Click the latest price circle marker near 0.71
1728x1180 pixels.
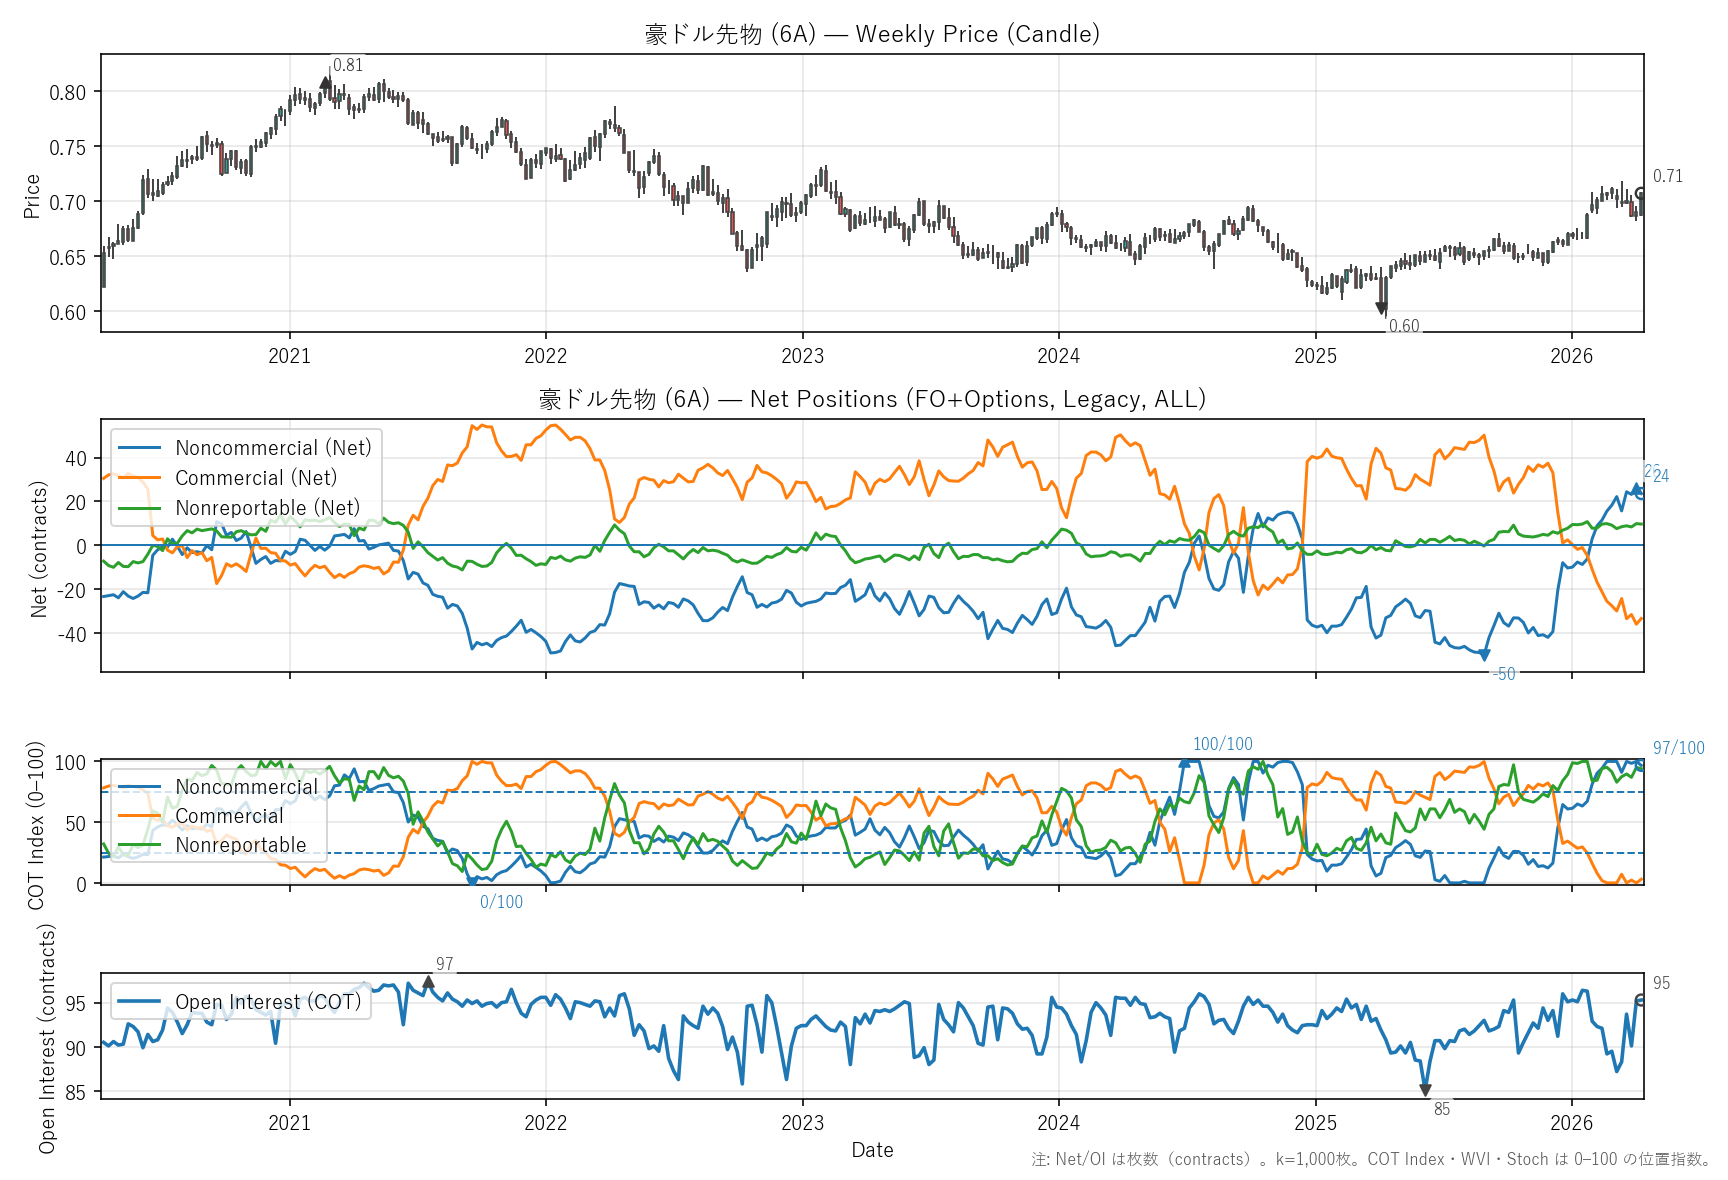pos(1640,194)
